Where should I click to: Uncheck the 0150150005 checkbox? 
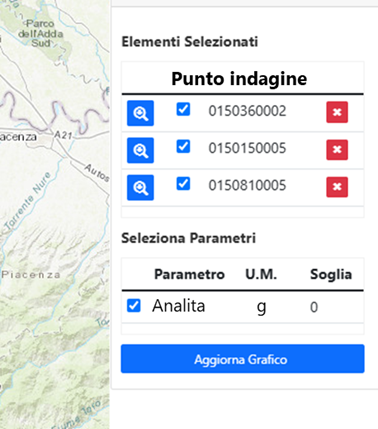(183, 147)
